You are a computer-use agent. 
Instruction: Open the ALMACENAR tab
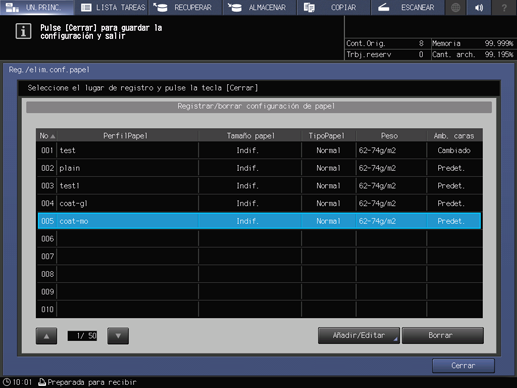pyautogui.click(x=259, y=7)
